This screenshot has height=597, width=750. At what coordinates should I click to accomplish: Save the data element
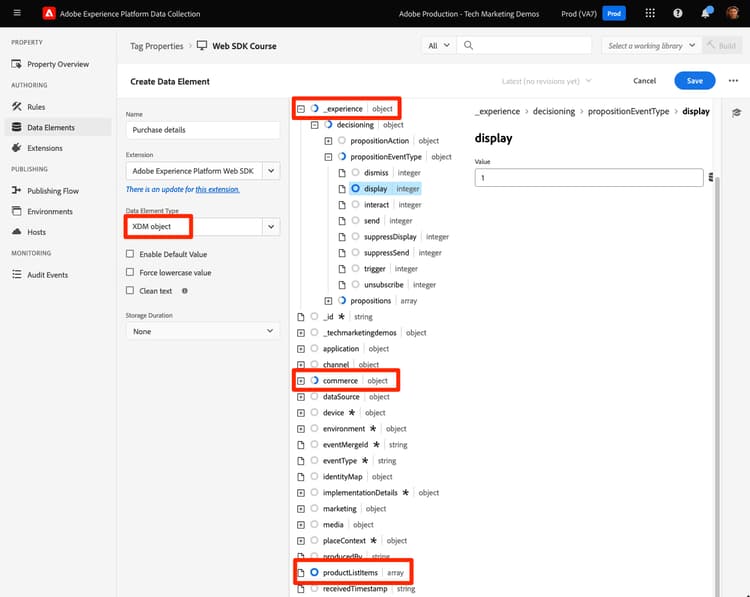tap(695, 81)
